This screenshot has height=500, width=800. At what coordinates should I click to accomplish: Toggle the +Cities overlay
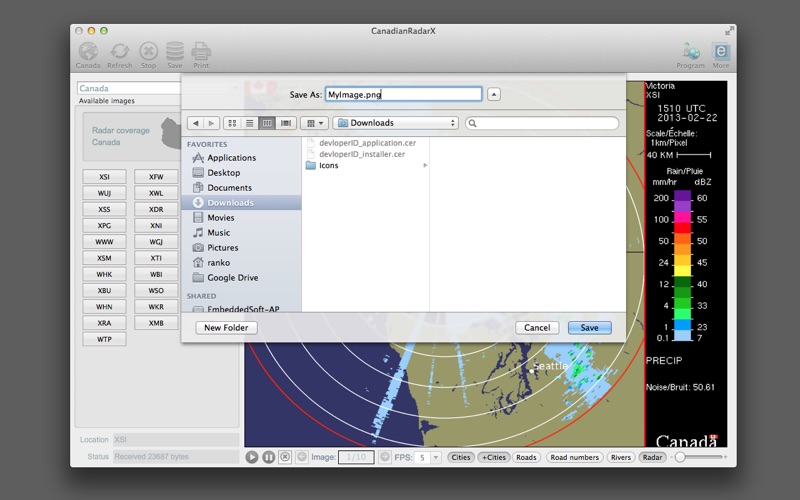coord(494,457)
